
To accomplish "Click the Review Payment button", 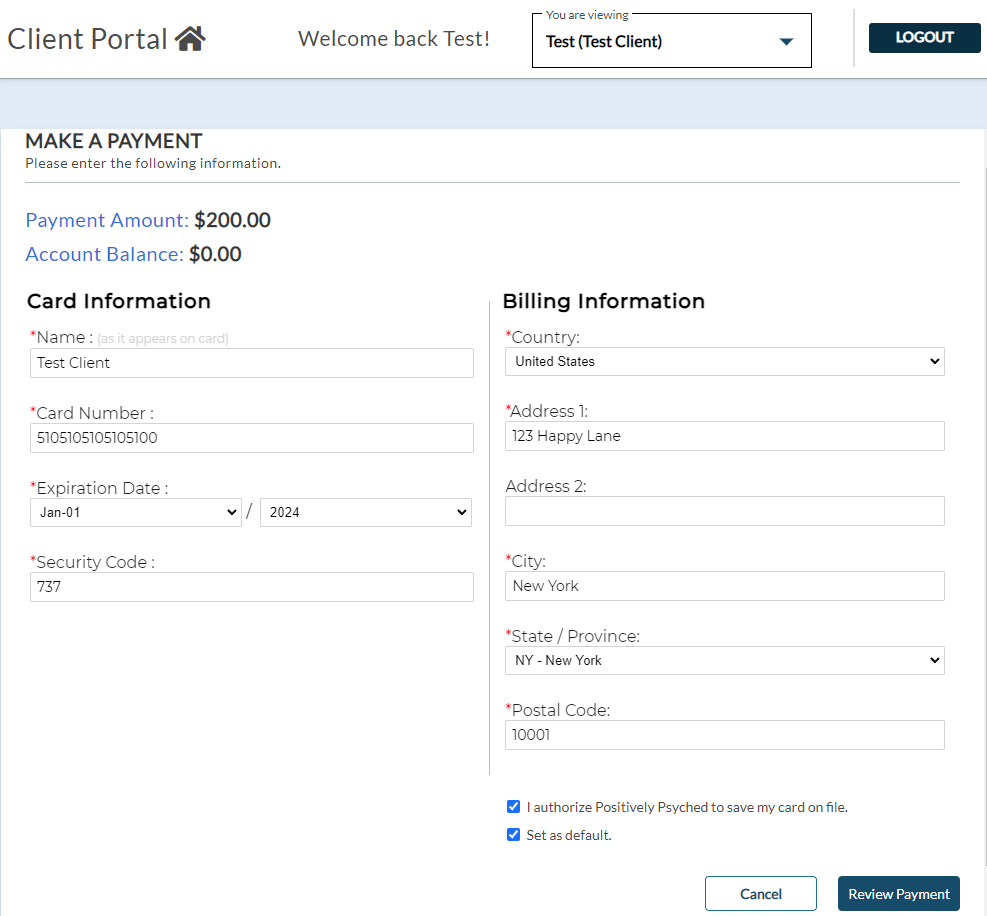I will click(x=898, y=894).
